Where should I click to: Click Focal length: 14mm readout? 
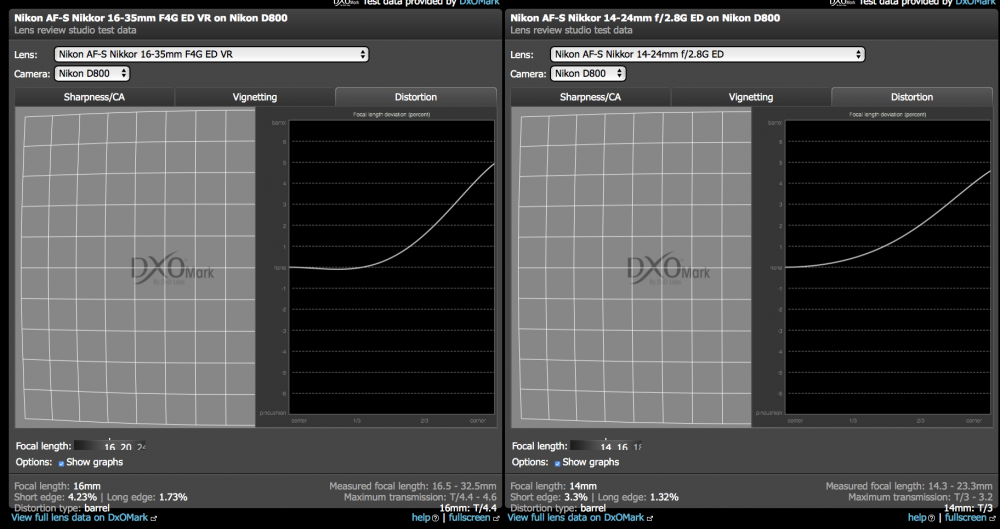[x=554, y=486]
